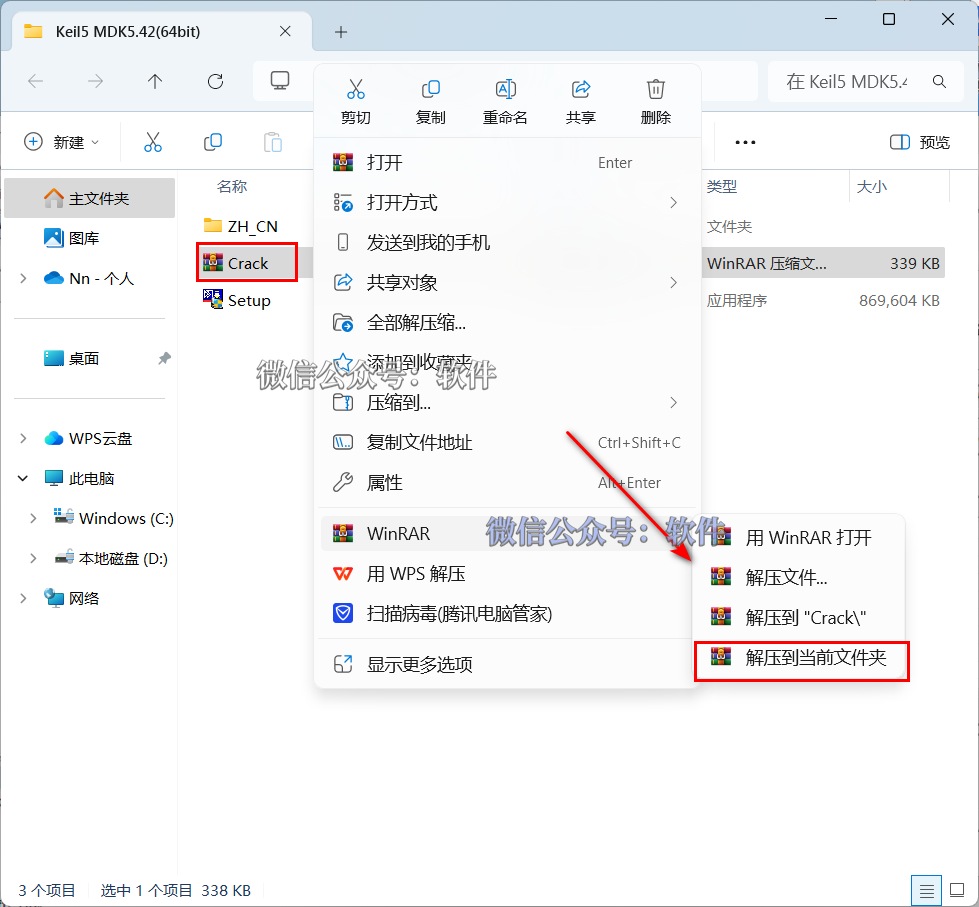Refresh the folder view
Image resolution: width=979 pixels, height=907 pixels.
tap(215, 81)
